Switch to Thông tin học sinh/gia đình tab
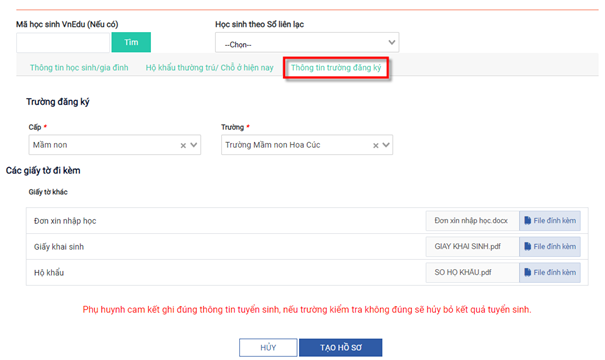 (79, 68)
